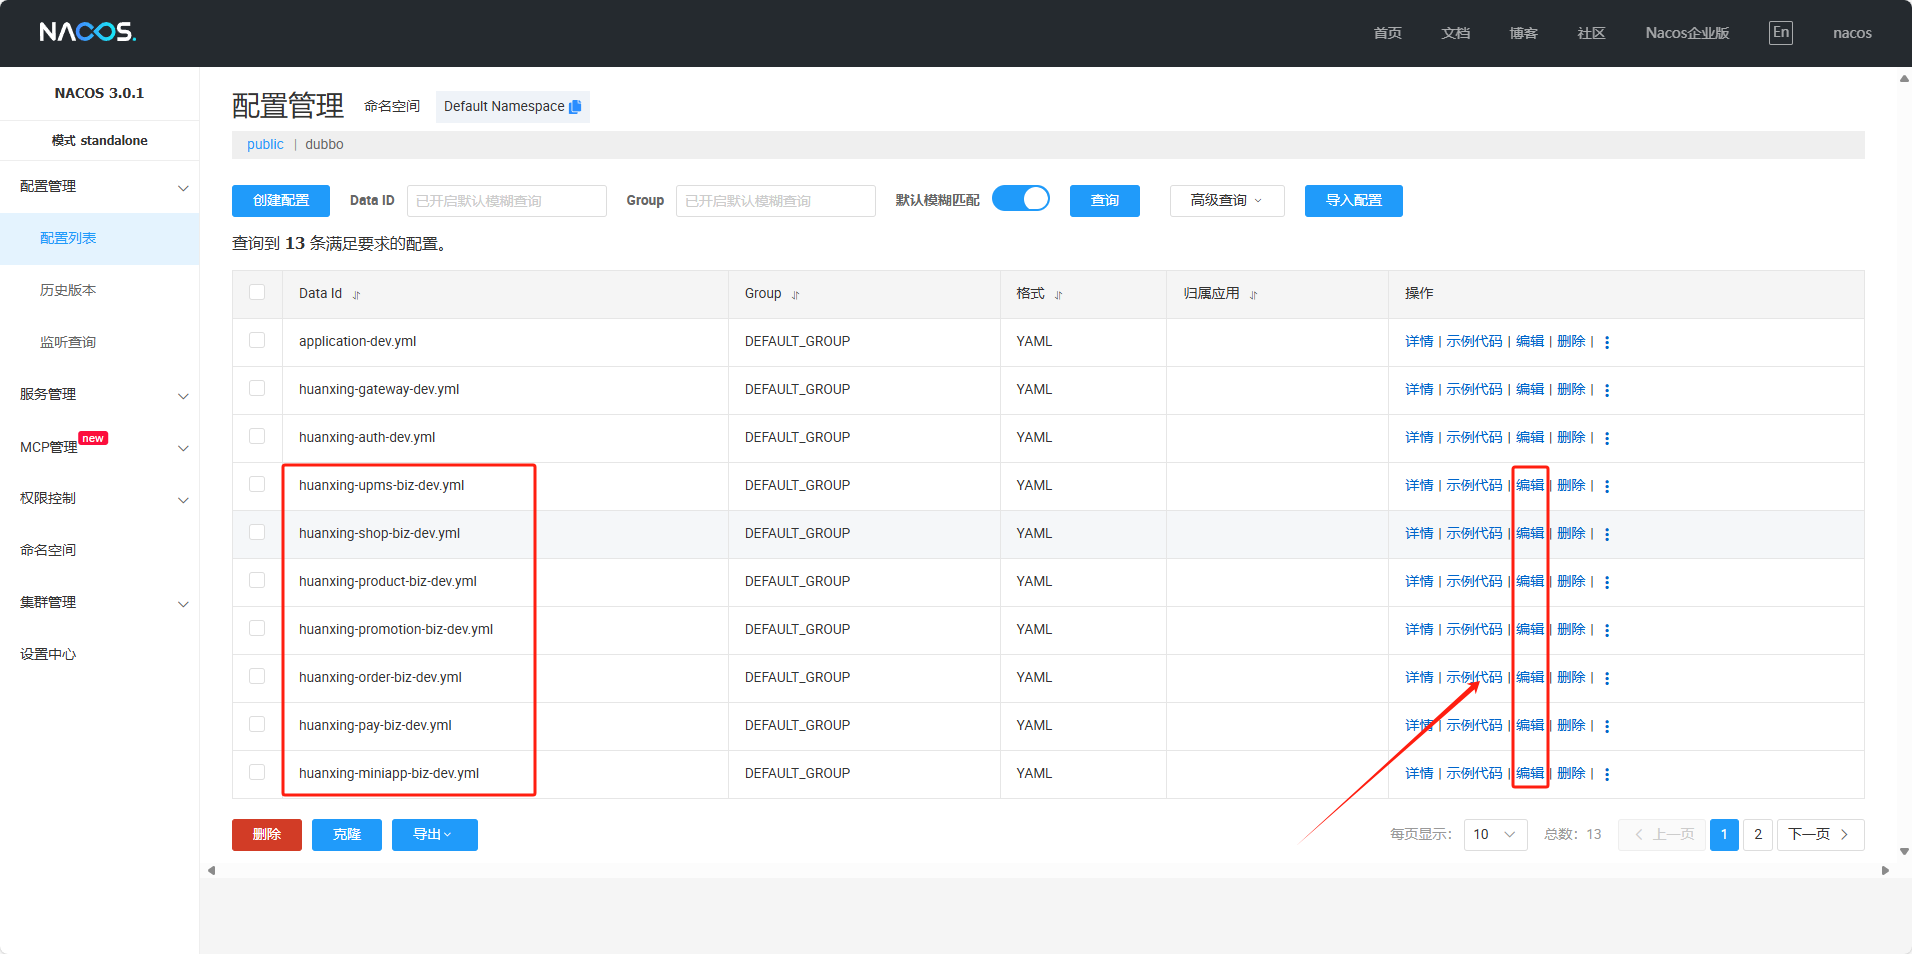
Task: Switch language with the En icon
Action: click(1780, 33)
